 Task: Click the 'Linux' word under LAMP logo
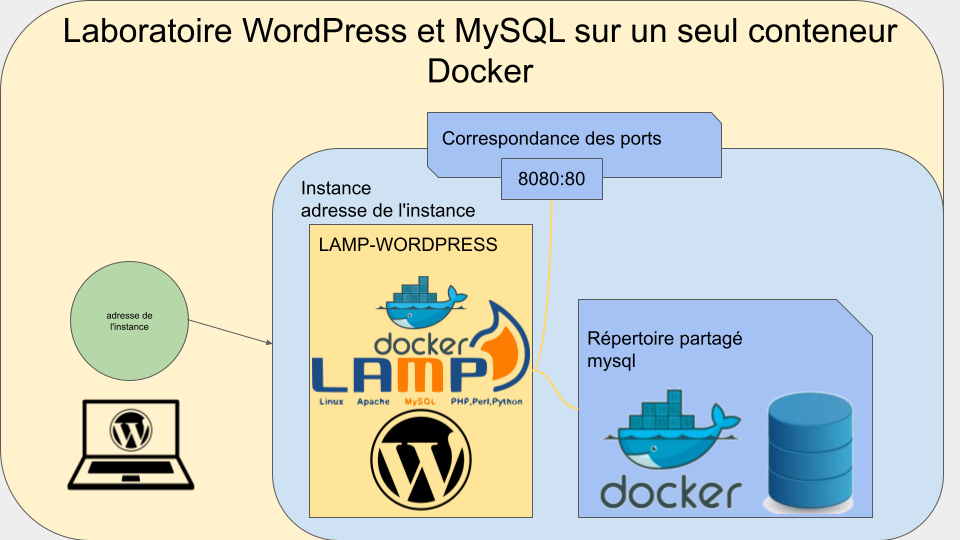[x=331, y=402]
